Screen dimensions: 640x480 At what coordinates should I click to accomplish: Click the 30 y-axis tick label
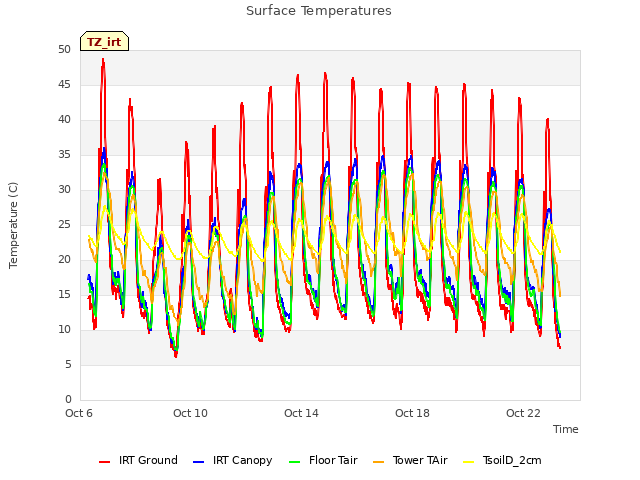click(x=64, y=189)
